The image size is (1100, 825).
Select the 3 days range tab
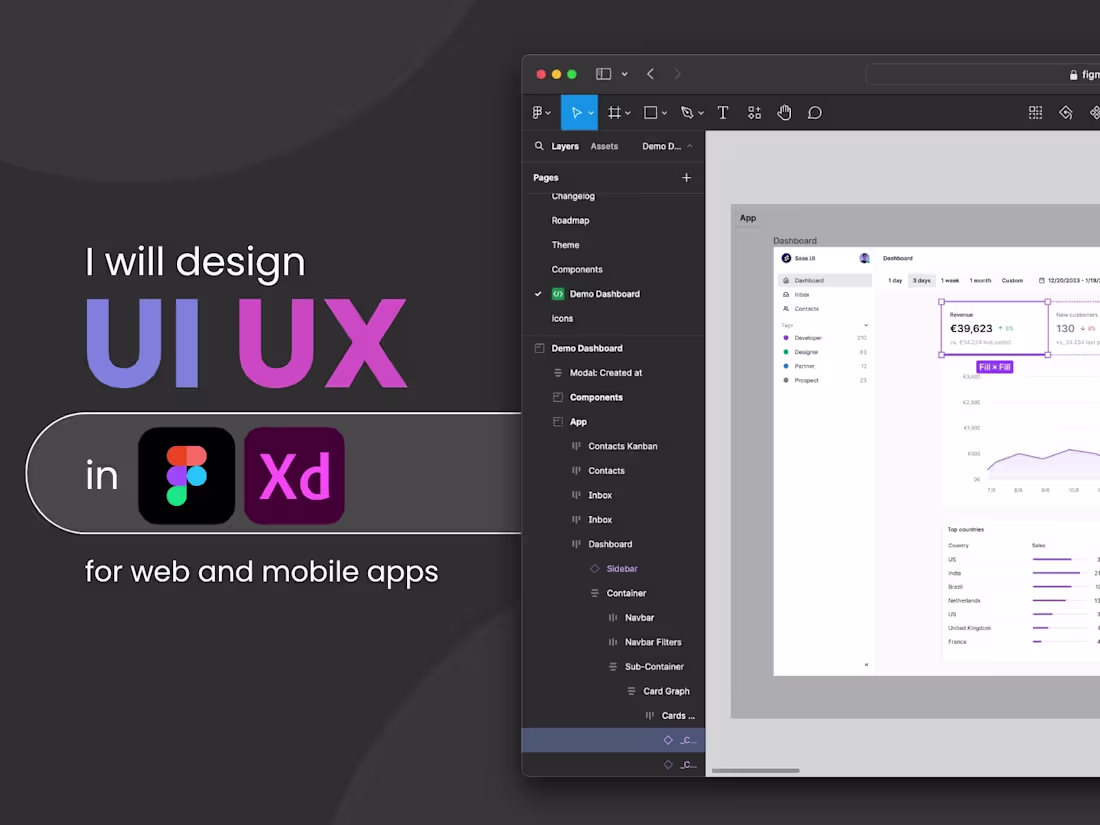921,281
